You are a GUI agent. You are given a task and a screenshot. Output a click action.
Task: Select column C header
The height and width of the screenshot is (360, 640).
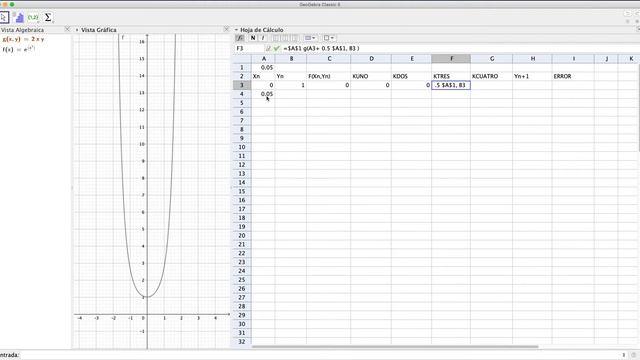(329, 59)
